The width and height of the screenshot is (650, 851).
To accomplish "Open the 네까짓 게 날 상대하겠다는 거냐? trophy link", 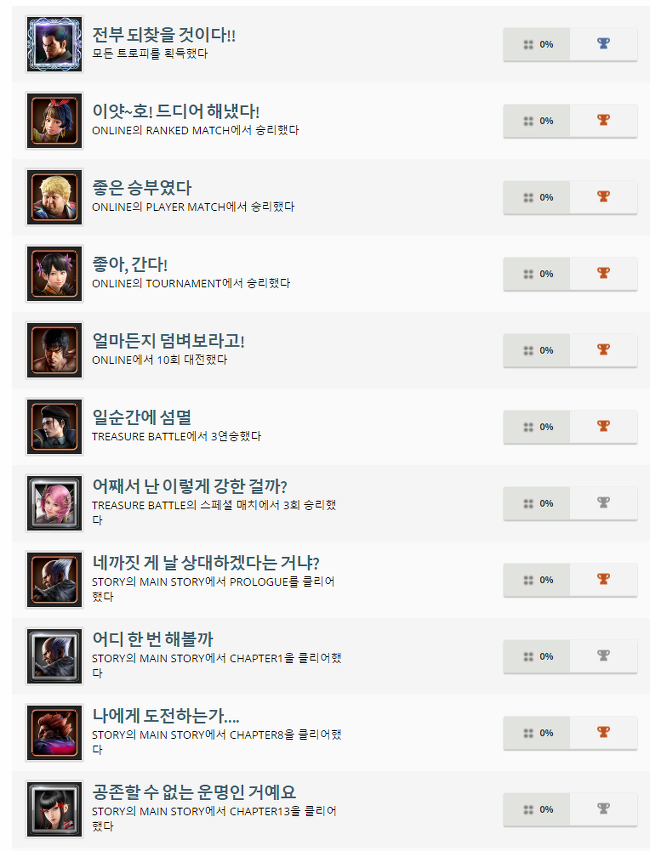I will pyautogui.click(x=206, y=563).
